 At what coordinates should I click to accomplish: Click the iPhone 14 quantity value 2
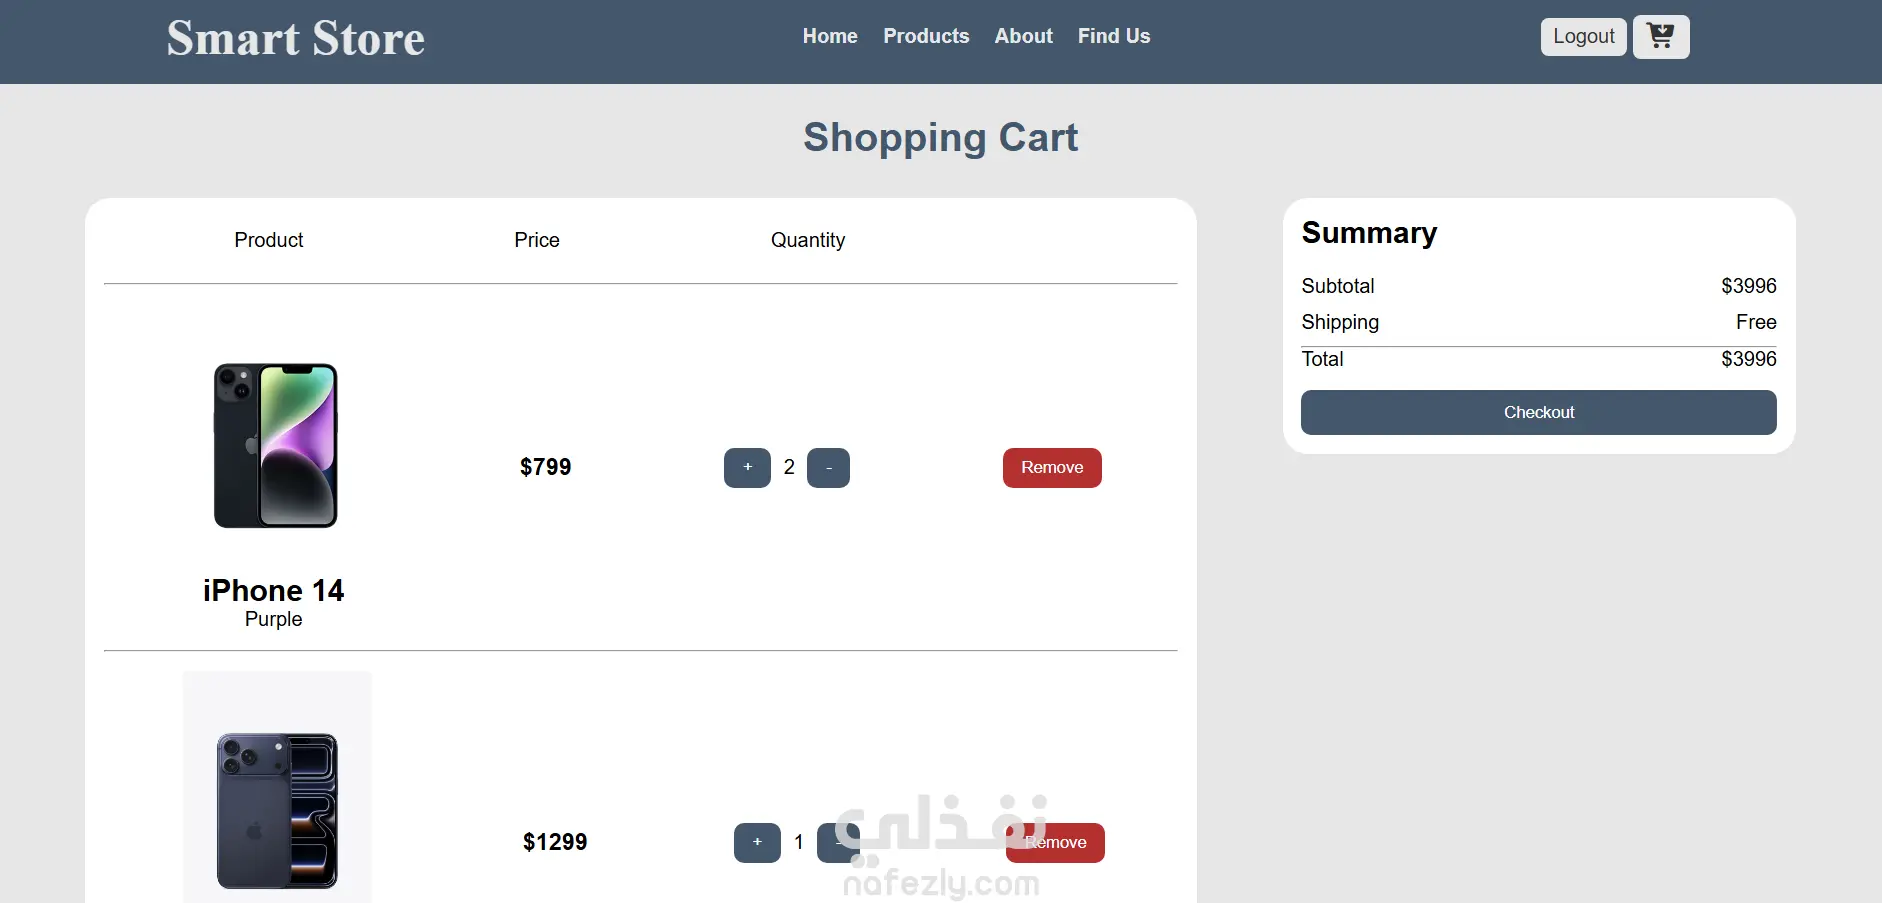coord(789,467)
